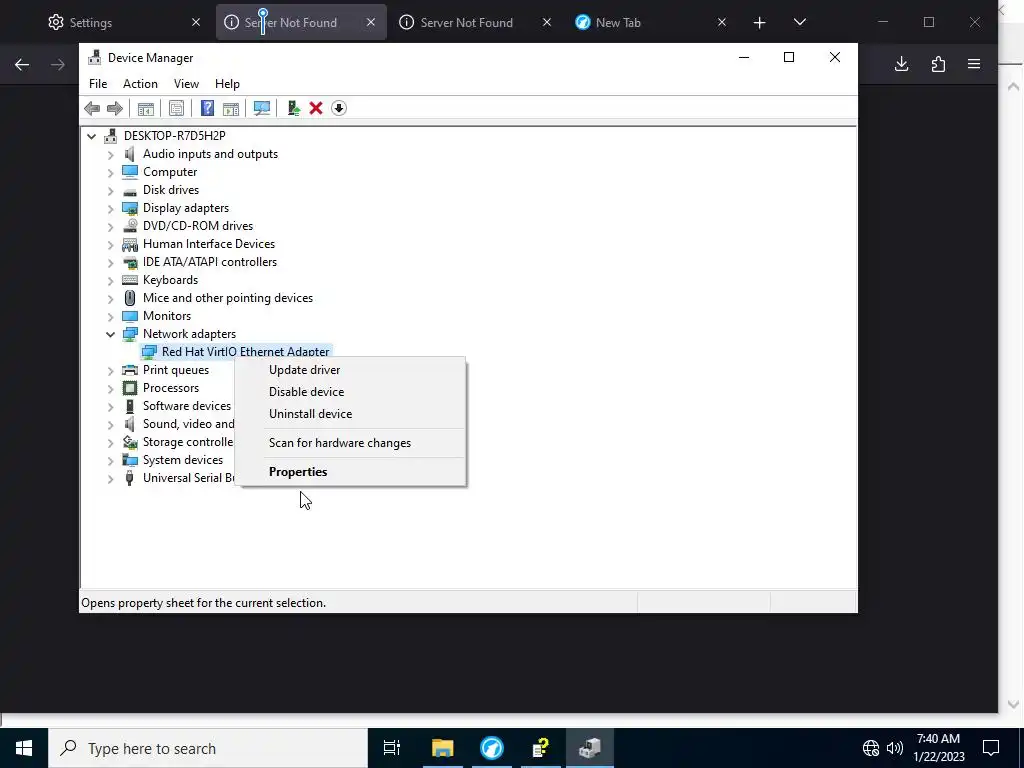Image resolution: width=1024 pixels, height=768 pixels.
Task: Click the DESKTOP-R7D5H2P computer name
Action: click(175, 136)
